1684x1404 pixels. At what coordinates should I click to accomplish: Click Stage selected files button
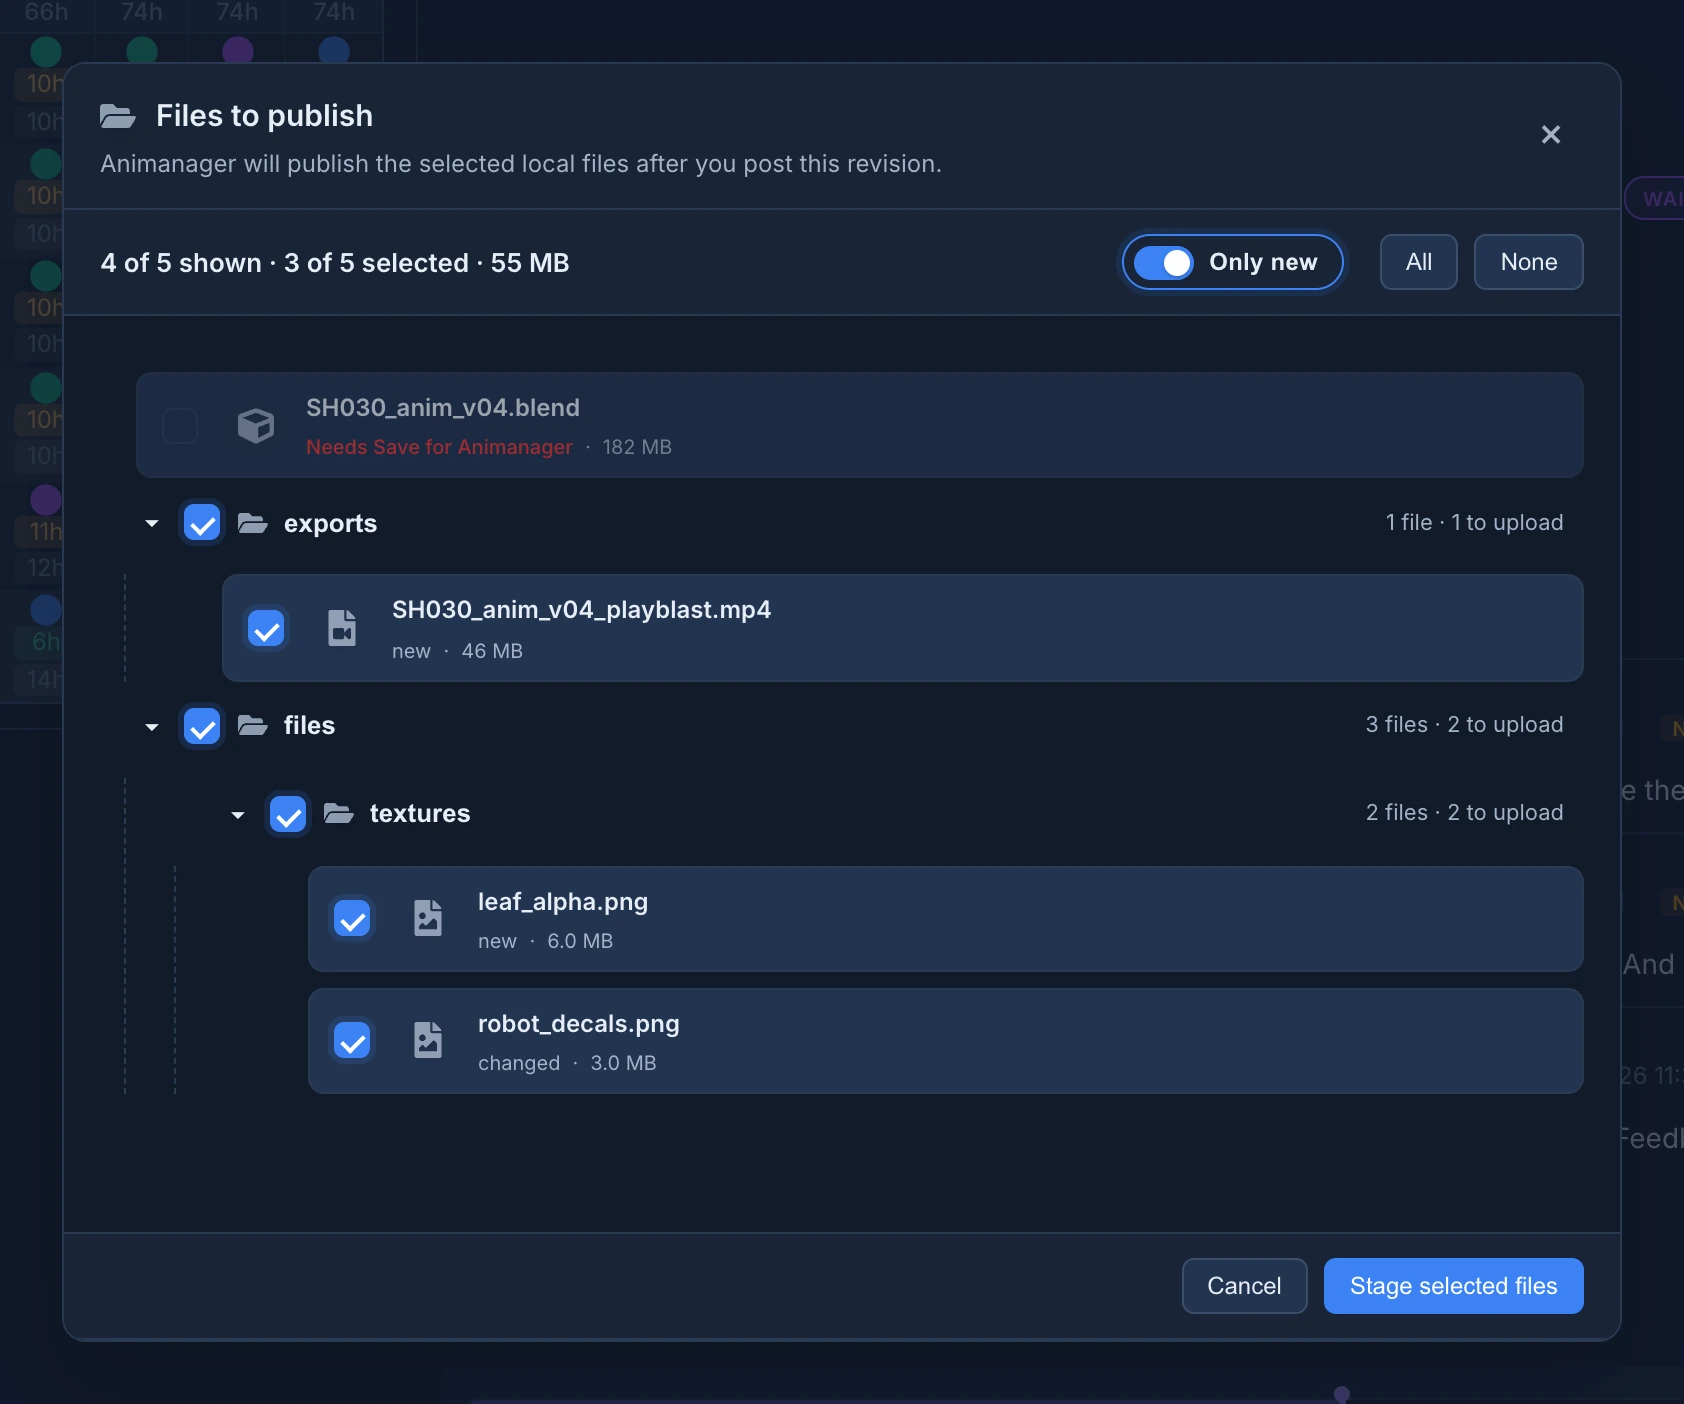coord(1453,1286)
